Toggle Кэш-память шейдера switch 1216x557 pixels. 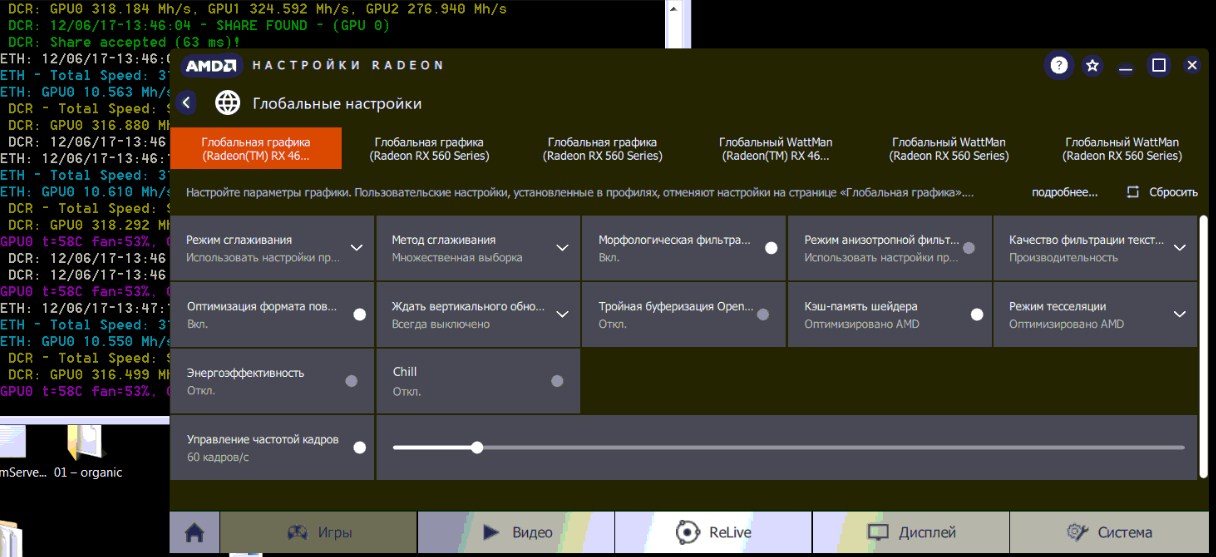pyautogui.click(x=977, y=314)
